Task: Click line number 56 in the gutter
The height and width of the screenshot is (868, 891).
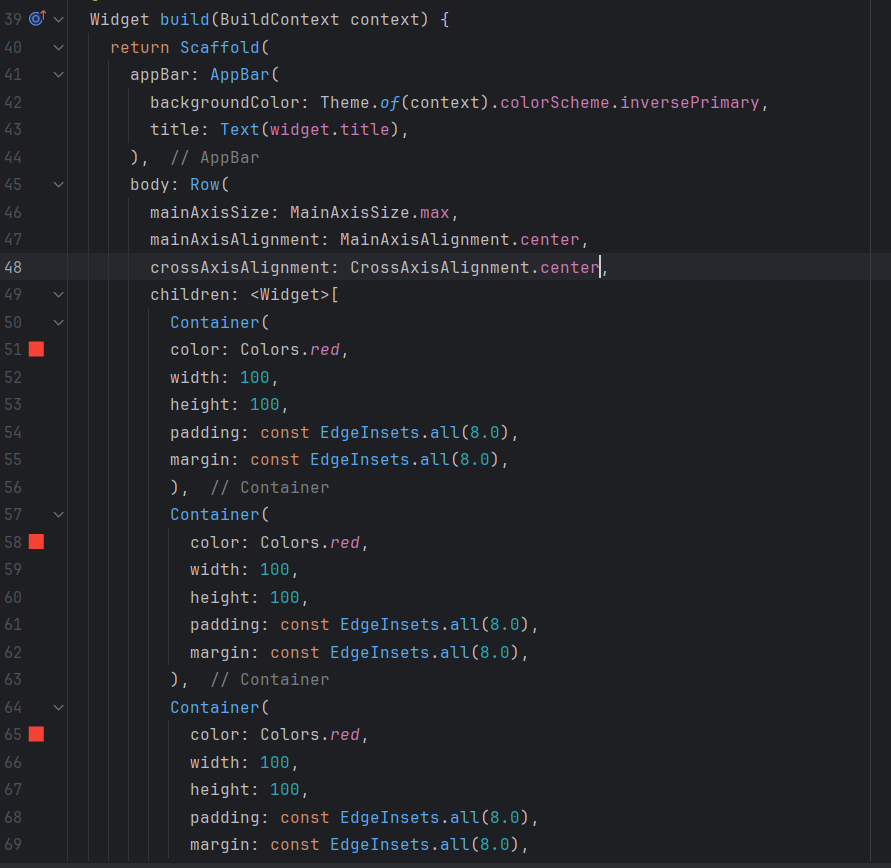Action: coord(13,487)
